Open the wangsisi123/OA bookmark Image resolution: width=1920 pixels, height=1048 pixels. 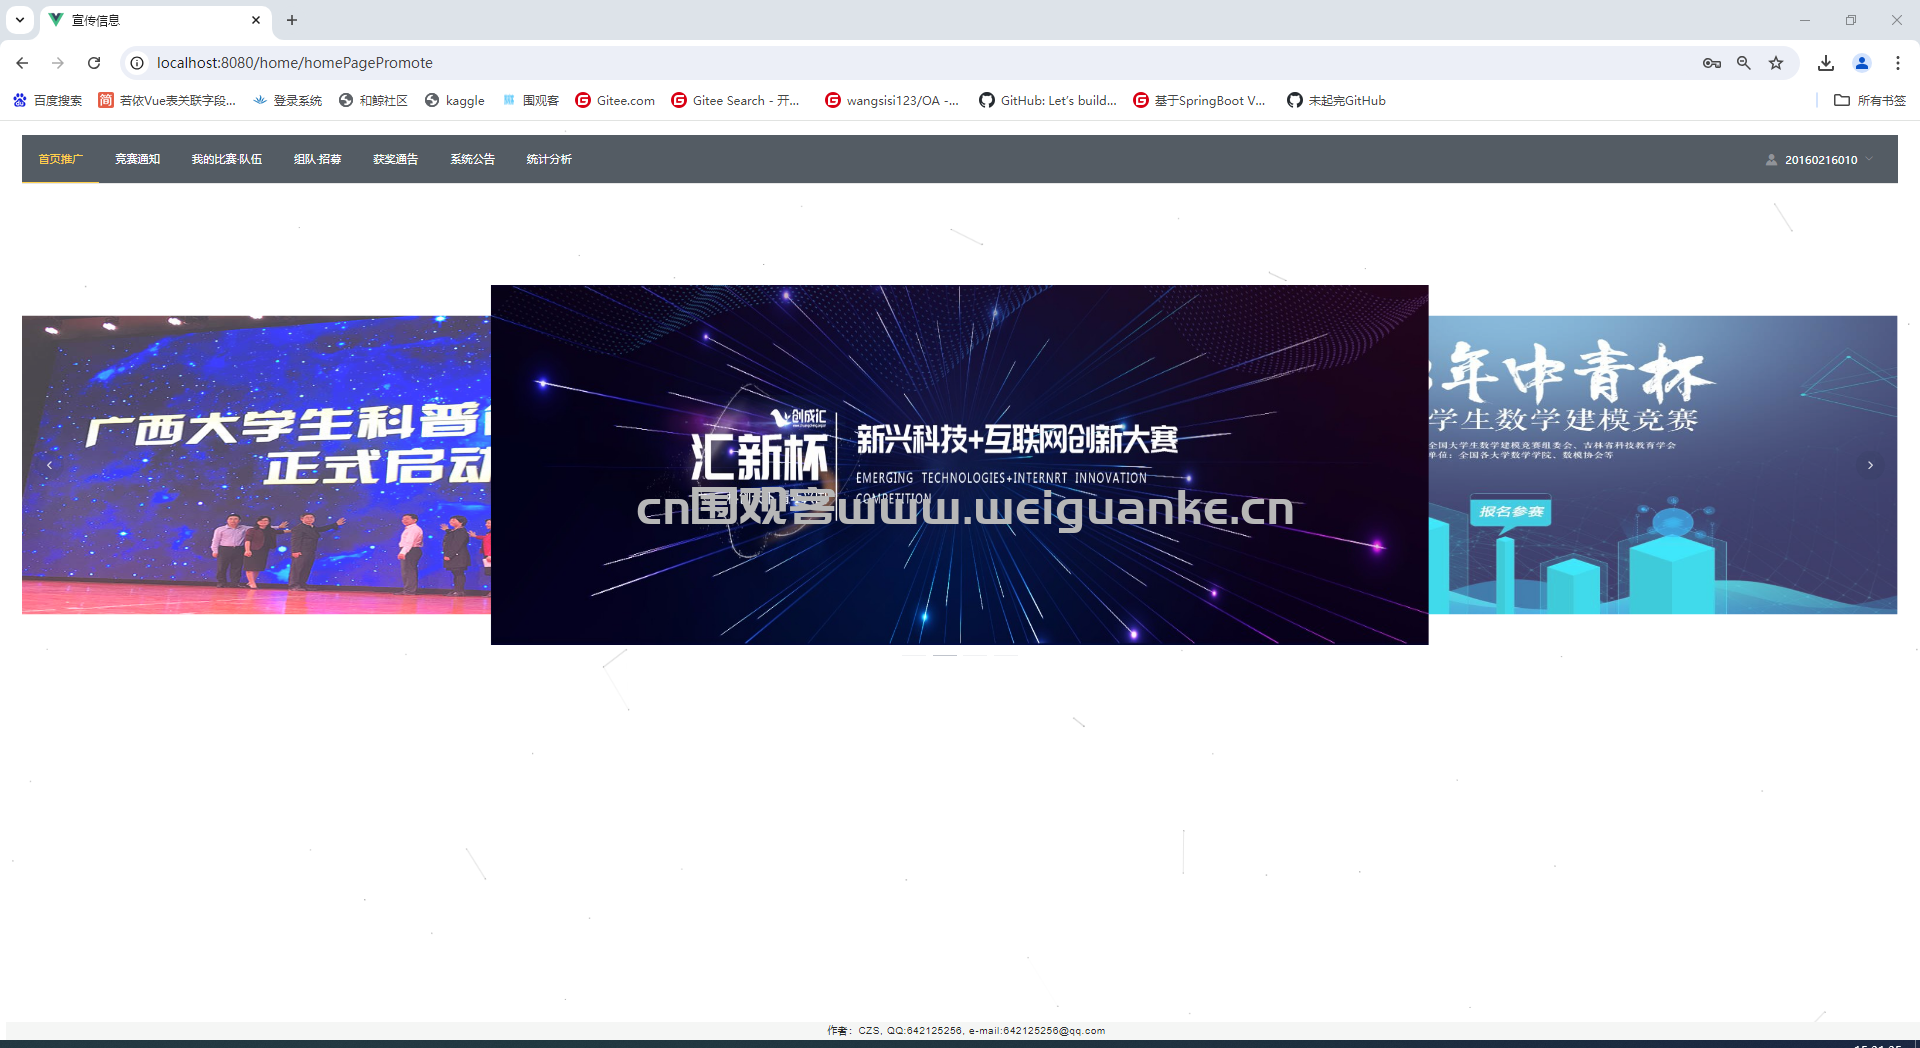pyautogui.click(x=891, y=100)
